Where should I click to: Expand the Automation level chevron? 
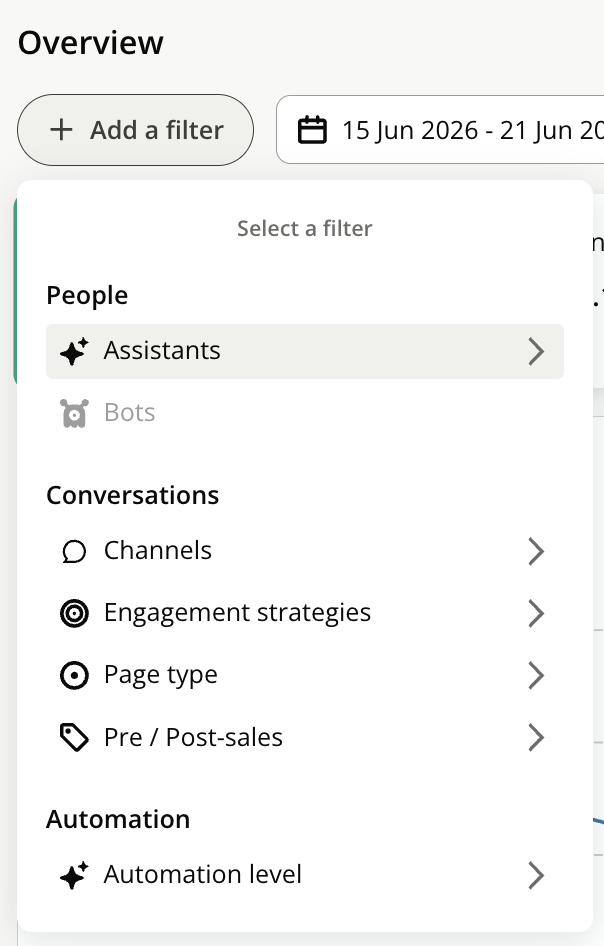point(536,875)
